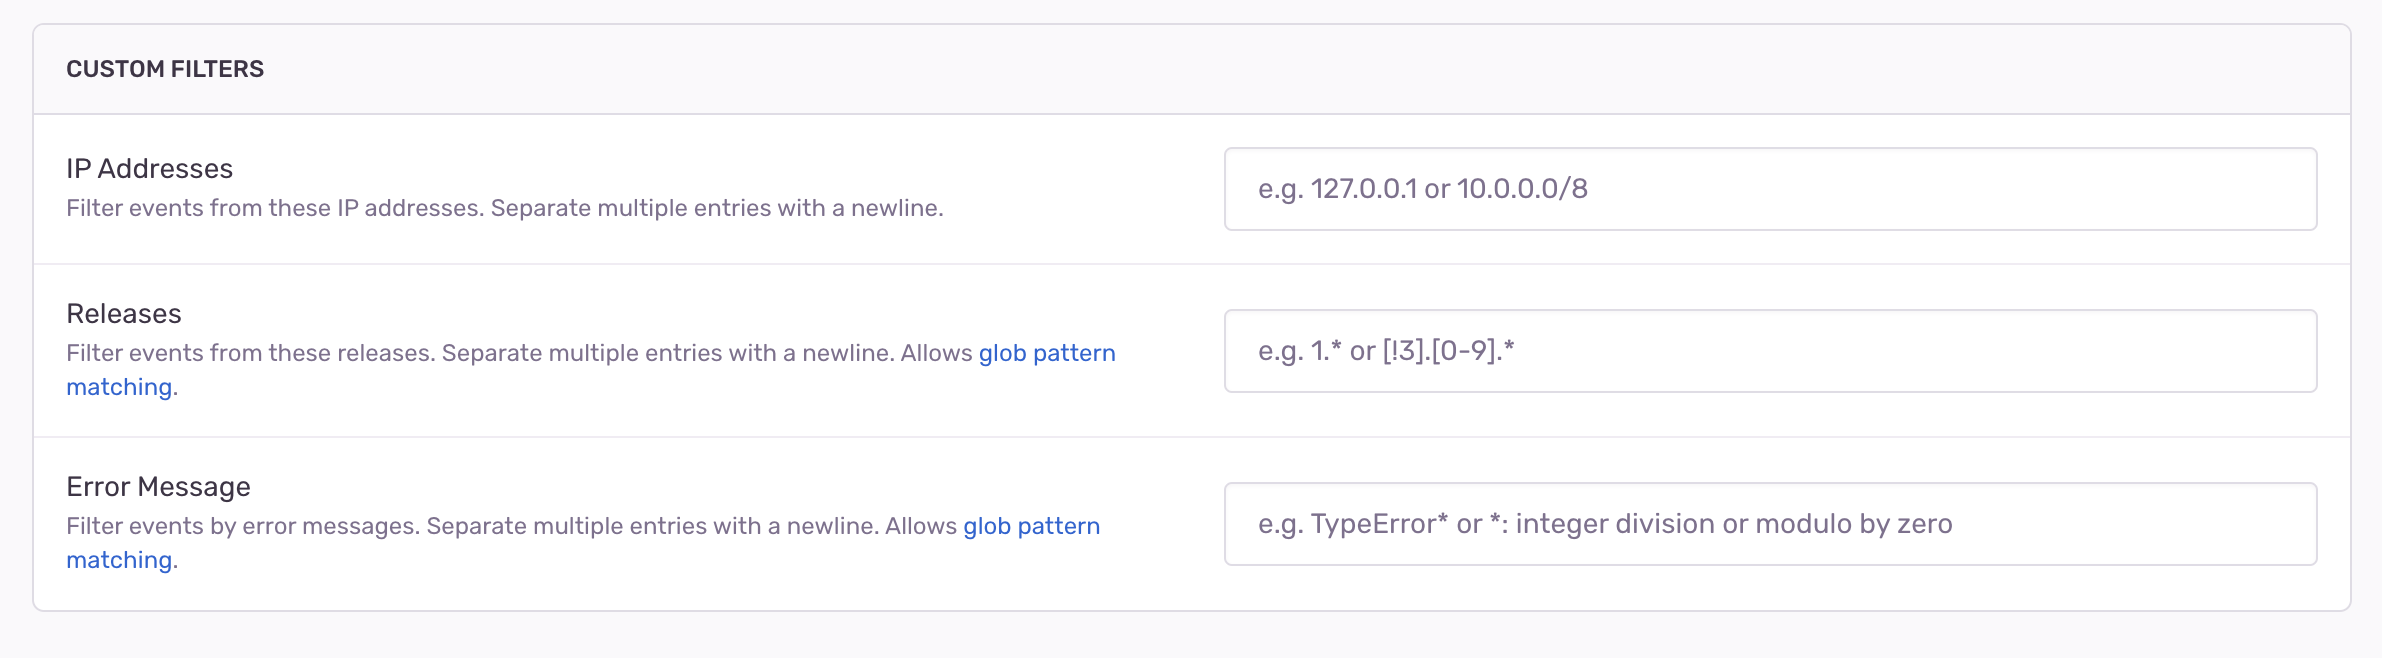Place cursor on '127.0.0.1 or 10.0.0.0/8' placeholder
Viewport: 2382px width, 658px height.
click(x=1449, y=189)
